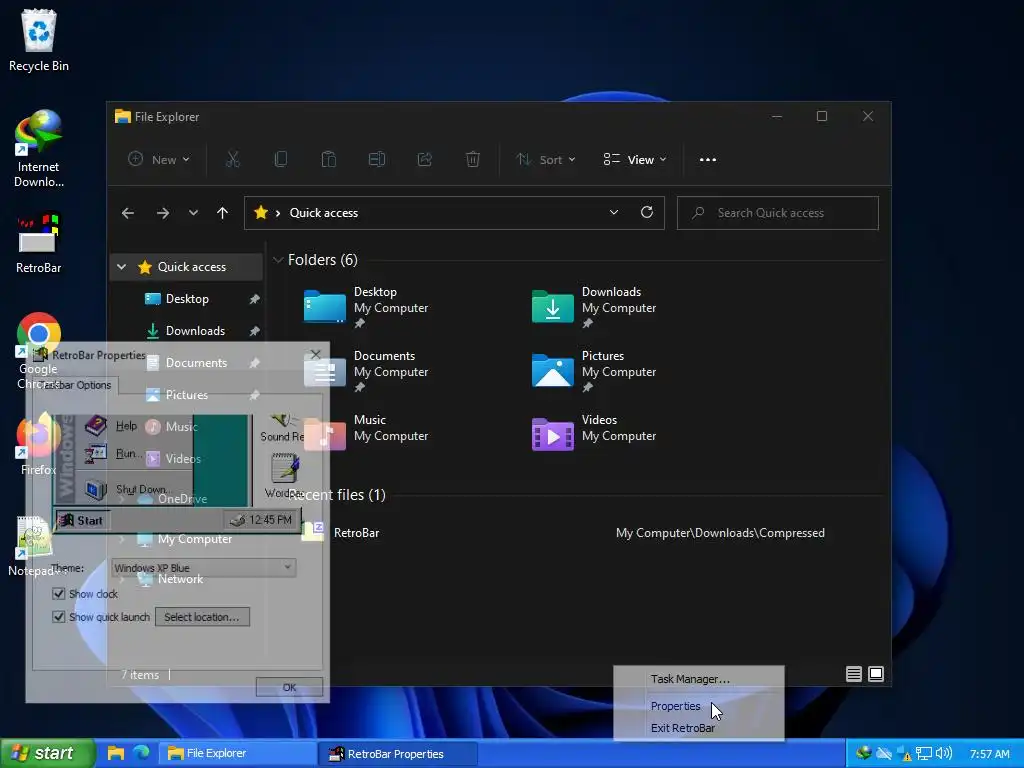
Task: Click the Search Quick access field
Action: pyautogui.click(x=777, y=213)
